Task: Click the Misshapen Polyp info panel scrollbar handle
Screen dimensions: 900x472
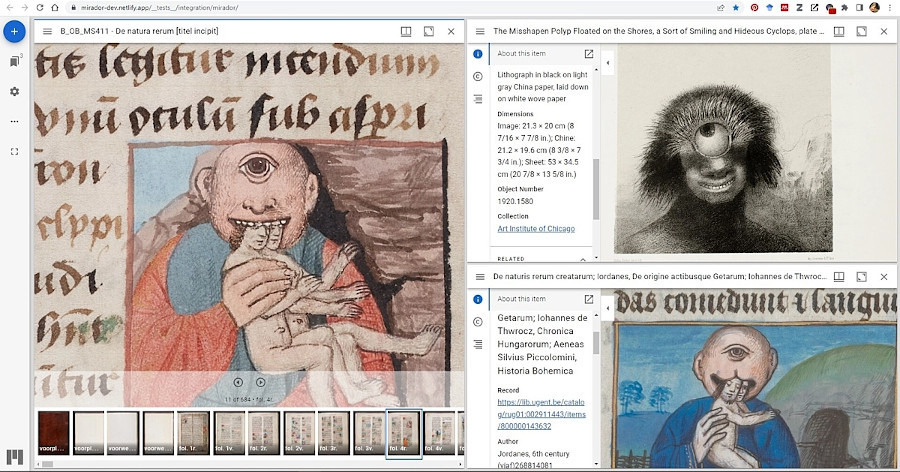Action: click(596, 189)
